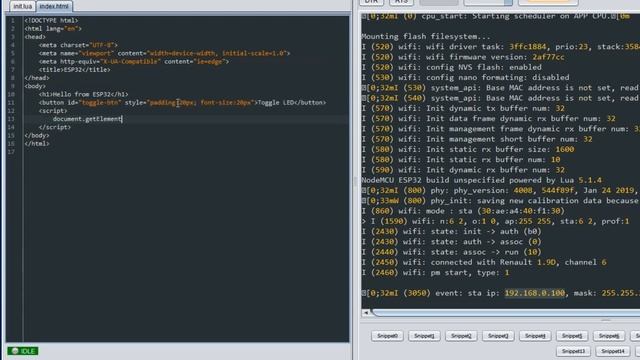Run the Snippet13 button
Image resolution: width=640 pixels, height=360 pixels.
coord(573,351)
